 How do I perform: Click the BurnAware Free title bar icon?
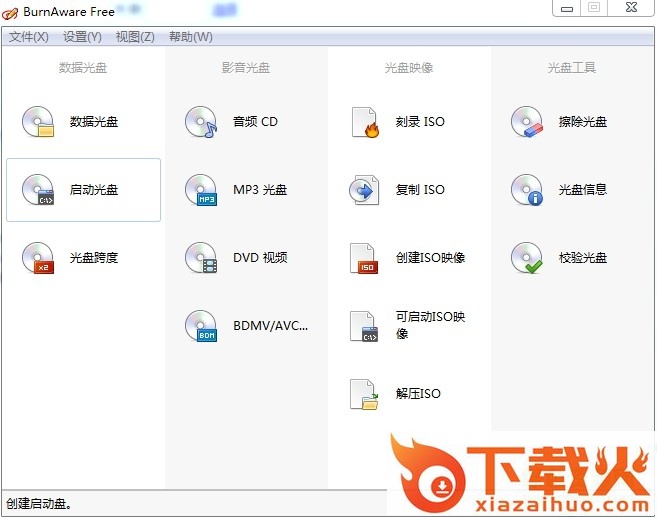click(13, 12)
